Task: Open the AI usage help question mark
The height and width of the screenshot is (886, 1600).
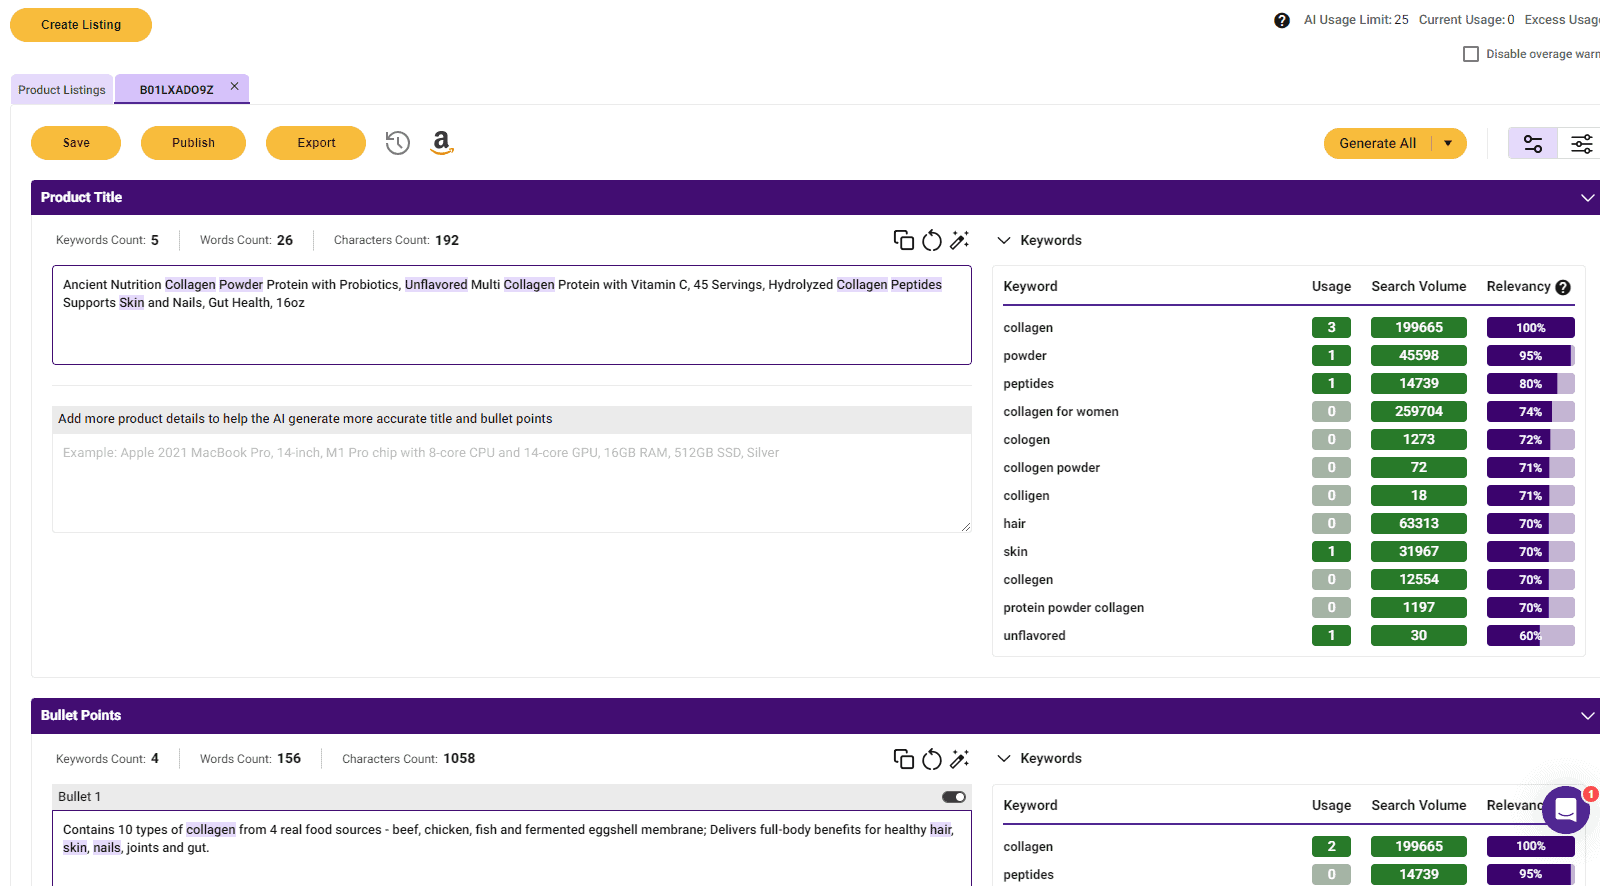Action: (x=1282, y=20)
